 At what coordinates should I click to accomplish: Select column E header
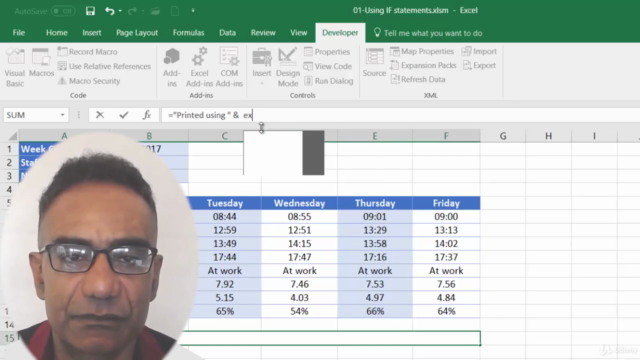pyautogui.click(x=375, y=136)
